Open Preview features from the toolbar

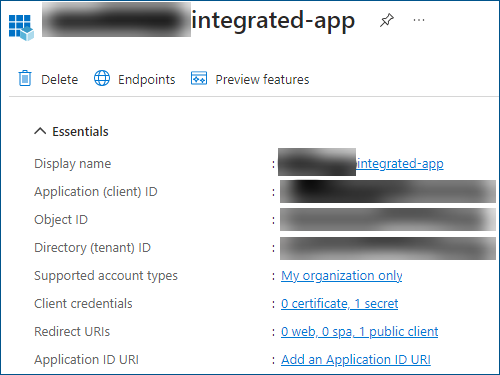coord(262,80)
